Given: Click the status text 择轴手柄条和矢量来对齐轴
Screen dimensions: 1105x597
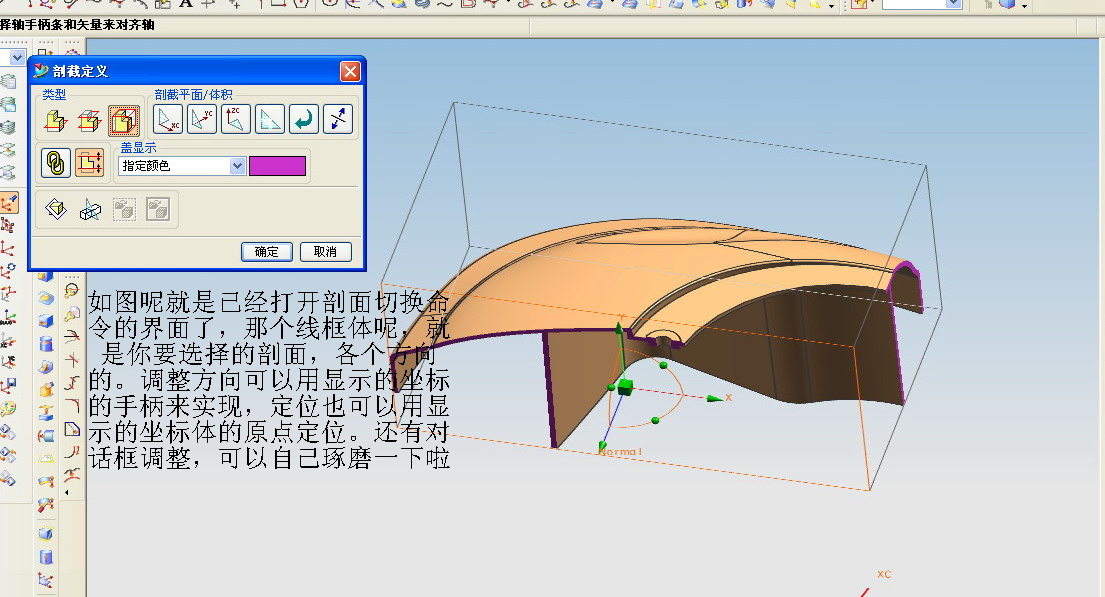Looking at the screenshot, I should (x=77, y=25).
